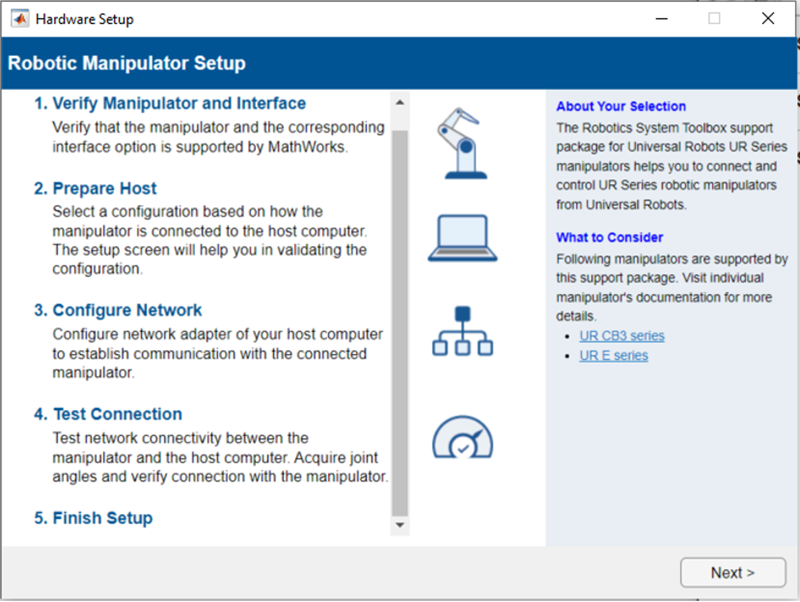Click the network hierarchy icon

(462, 332)
